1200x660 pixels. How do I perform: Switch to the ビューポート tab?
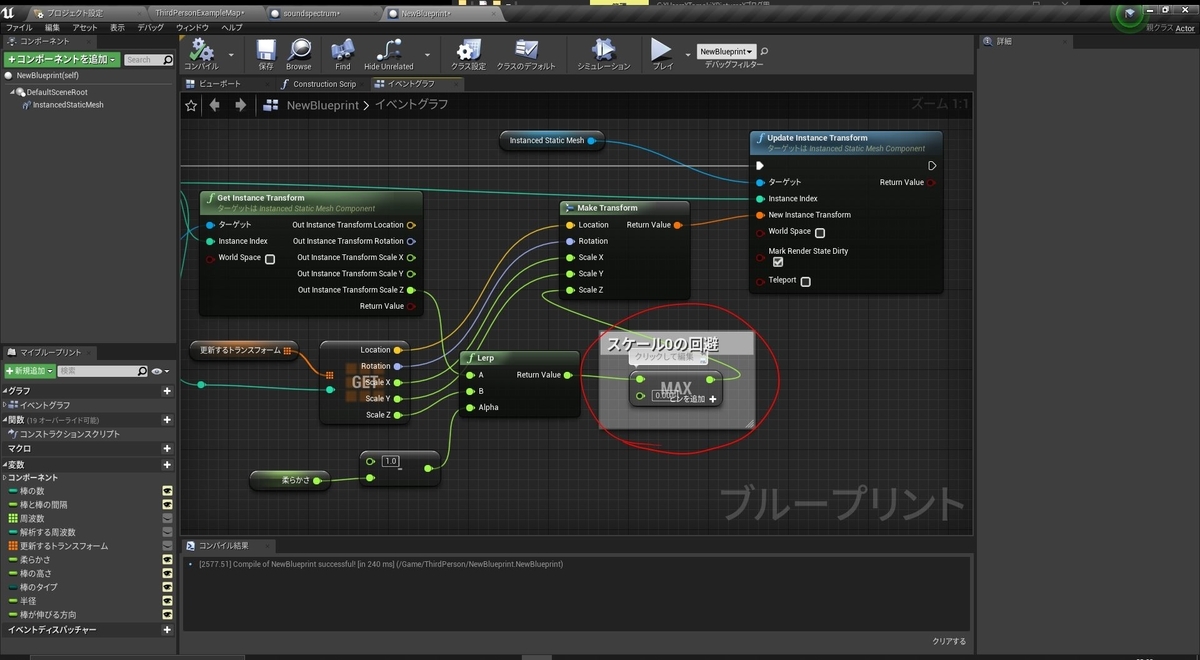(x=220, y=84)
